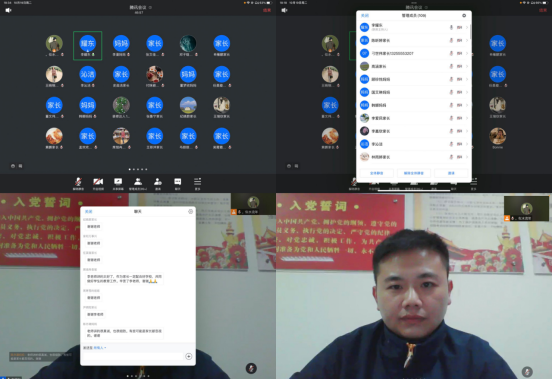This screenshot has height=379, width=553.
Task: Toggle mic of second member in the list
Action: pos(451,41)
